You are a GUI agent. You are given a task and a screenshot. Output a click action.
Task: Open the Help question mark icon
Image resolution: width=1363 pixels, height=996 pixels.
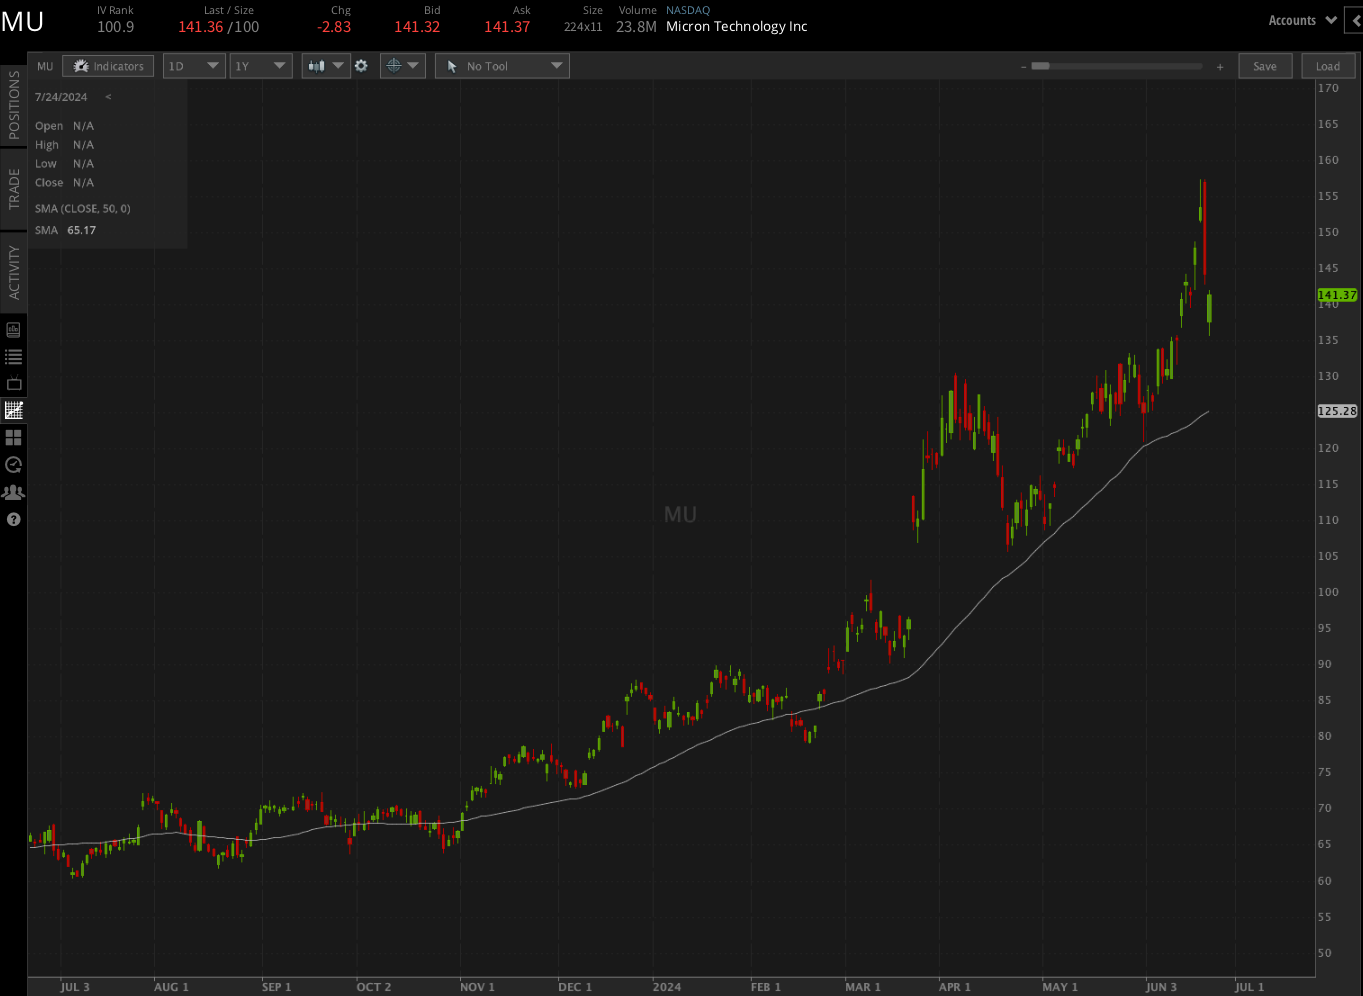pos(13,519)
